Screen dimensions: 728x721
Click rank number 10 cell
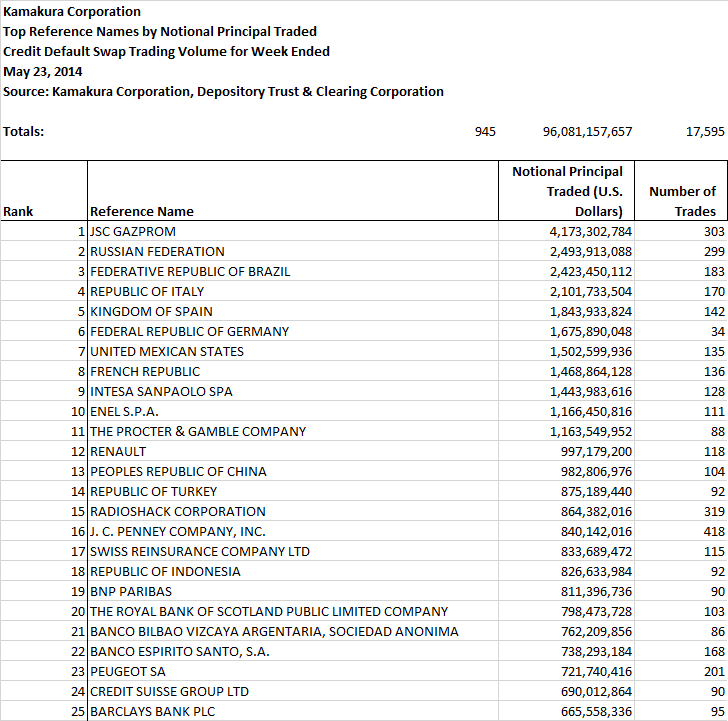44,411
